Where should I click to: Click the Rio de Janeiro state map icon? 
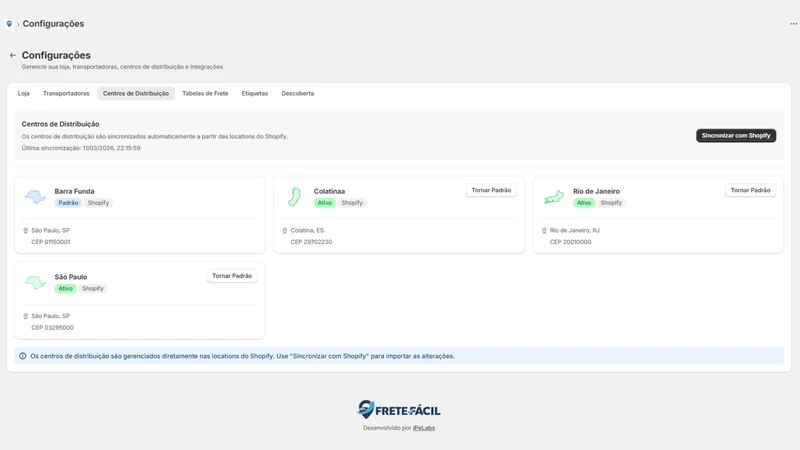pos(554,197)
